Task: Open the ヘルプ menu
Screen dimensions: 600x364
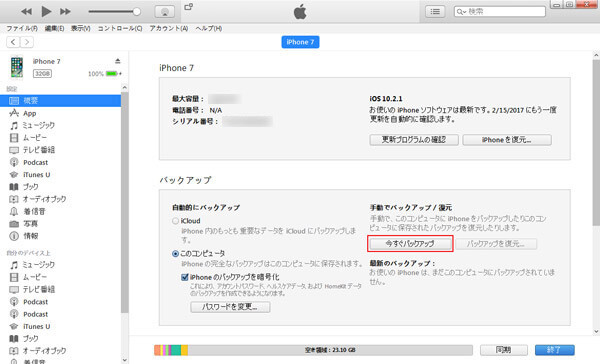Action: tap(209, 28)
